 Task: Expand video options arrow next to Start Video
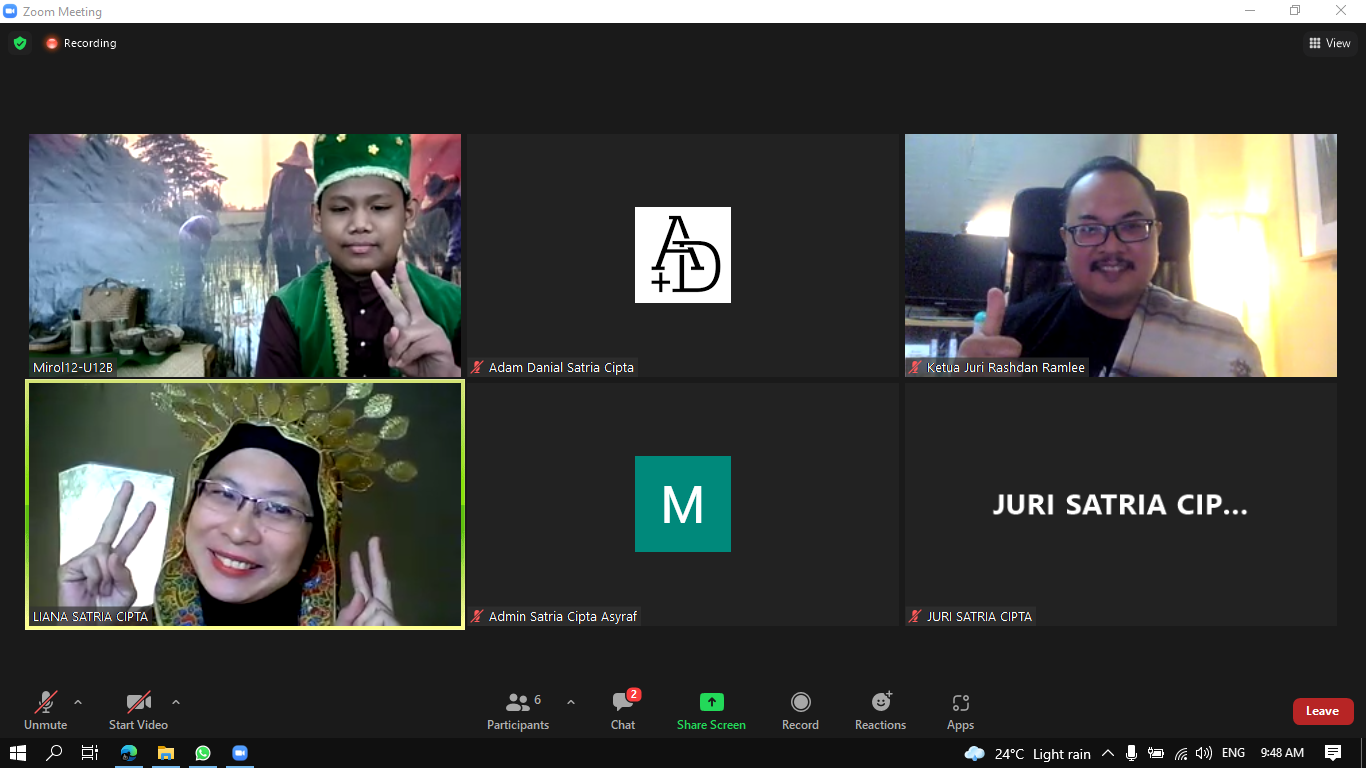click(x=176, y=702)
